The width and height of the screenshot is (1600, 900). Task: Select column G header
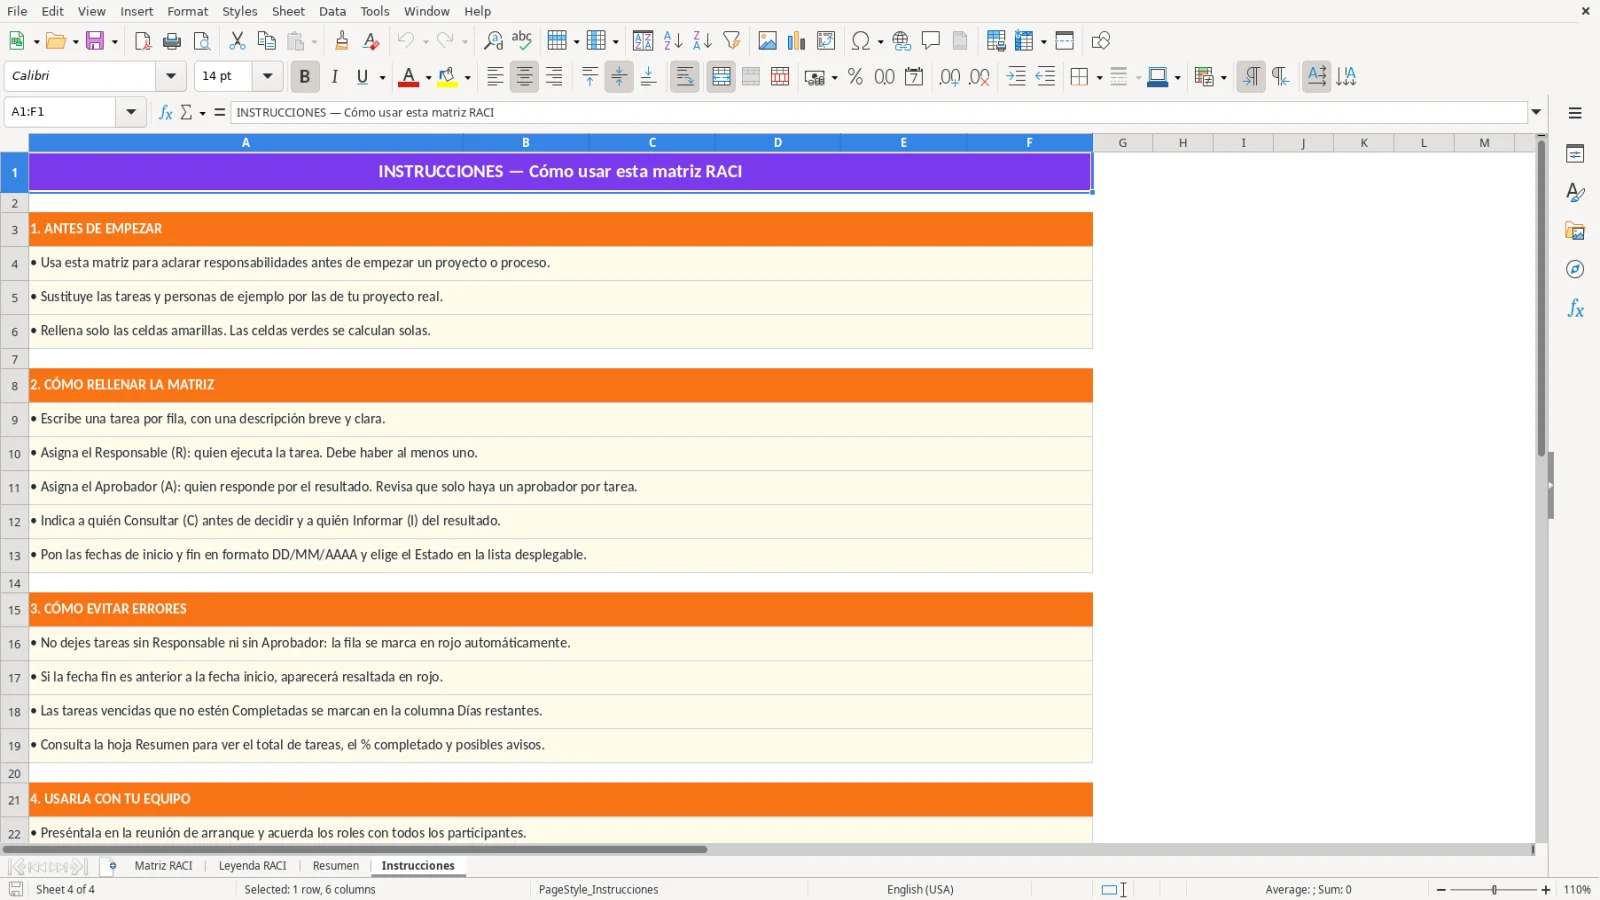click(1123, 143)
